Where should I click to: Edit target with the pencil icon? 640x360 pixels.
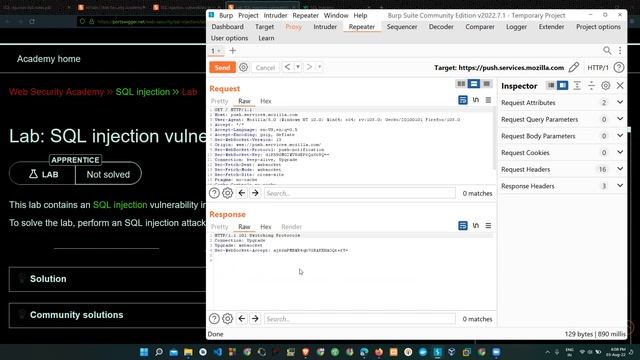574,67
